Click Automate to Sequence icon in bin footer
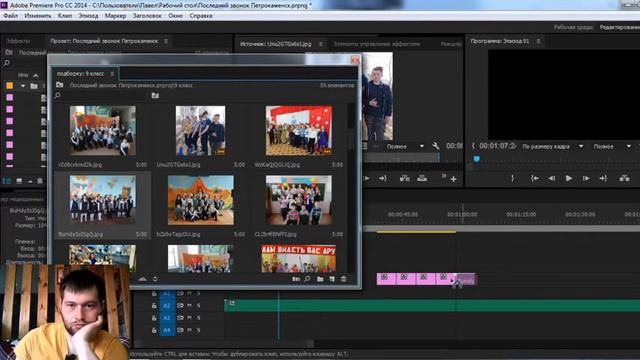This screenshot has width=640, height=360. coord(296,279)
